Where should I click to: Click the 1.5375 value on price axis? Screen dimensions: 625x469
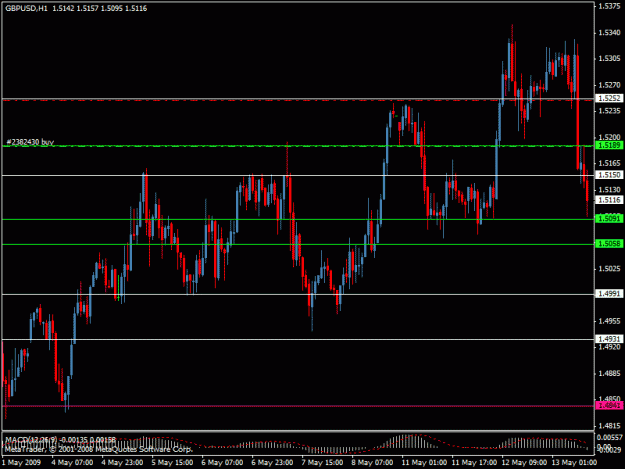pos(609,6)
